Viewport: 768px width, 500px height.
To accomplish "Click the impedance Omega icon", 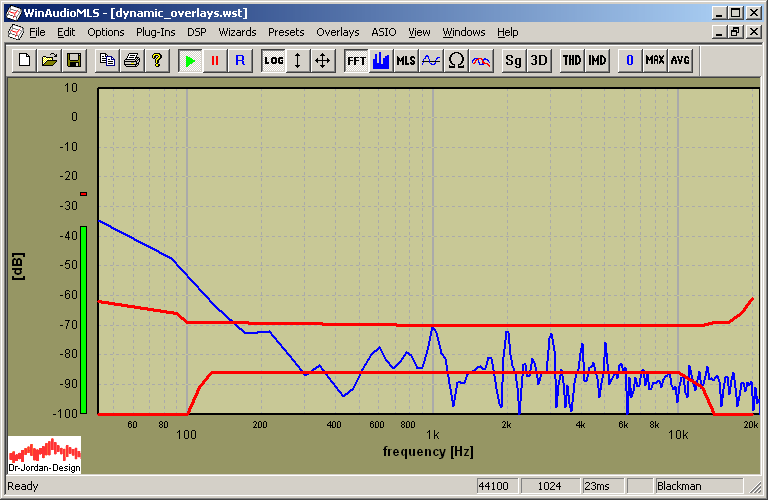I will [x=456, y=60].
